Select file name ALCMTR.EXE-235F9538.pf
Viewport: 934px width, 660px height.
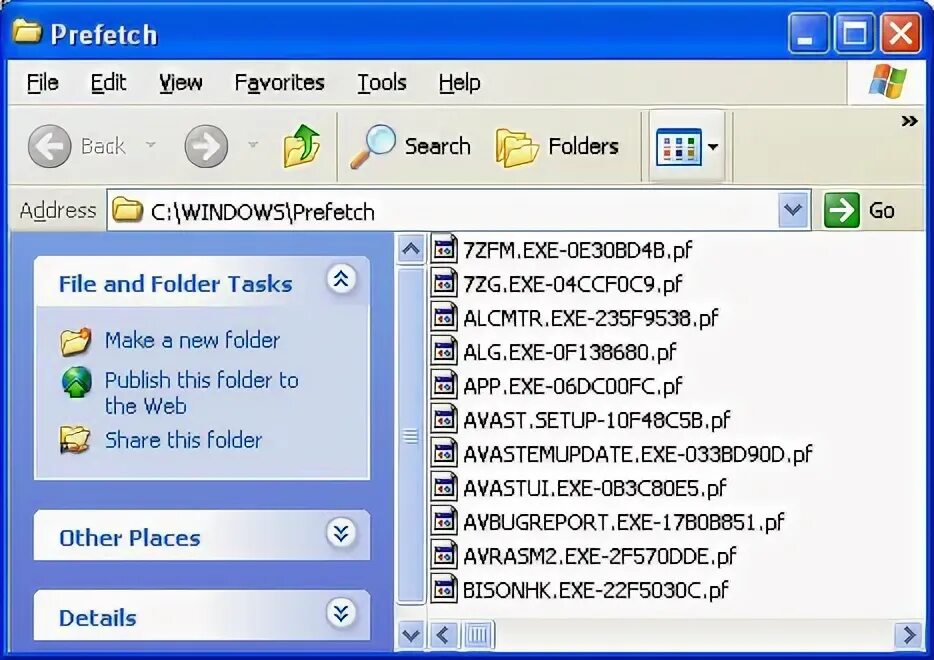point(590,318)
